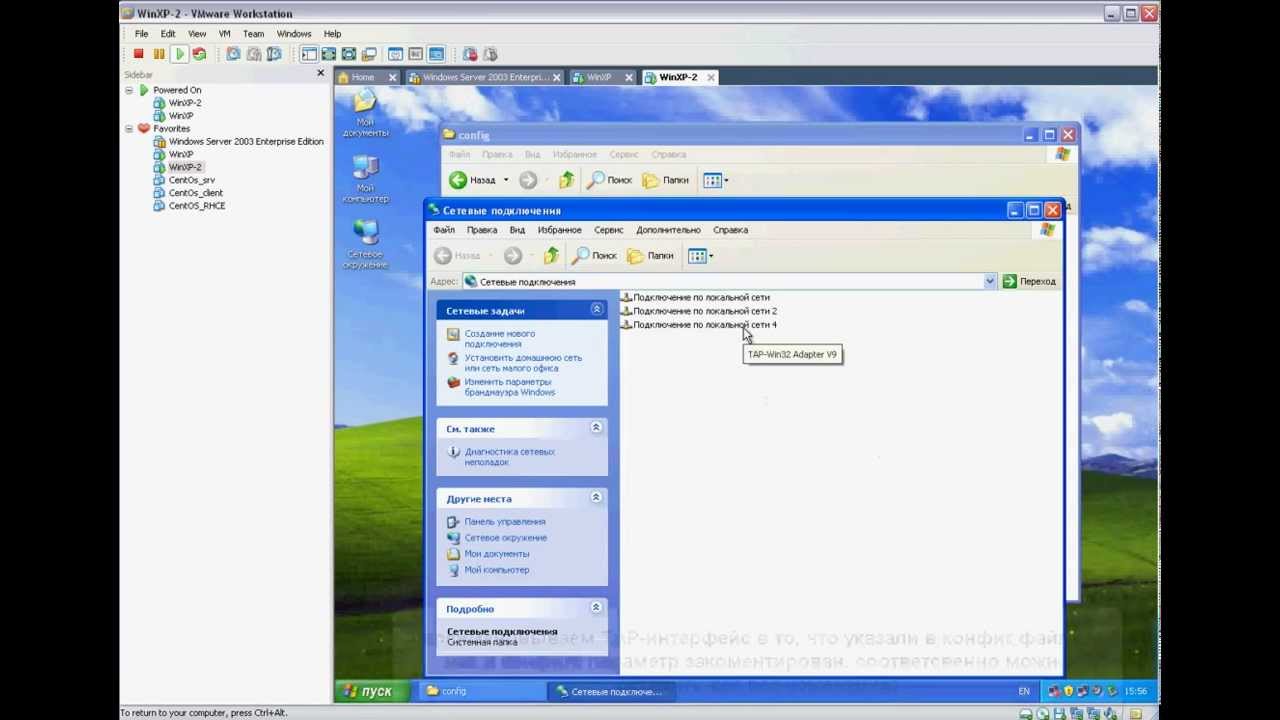Open the Мои документы desktop icon

(x=365, y=113)
